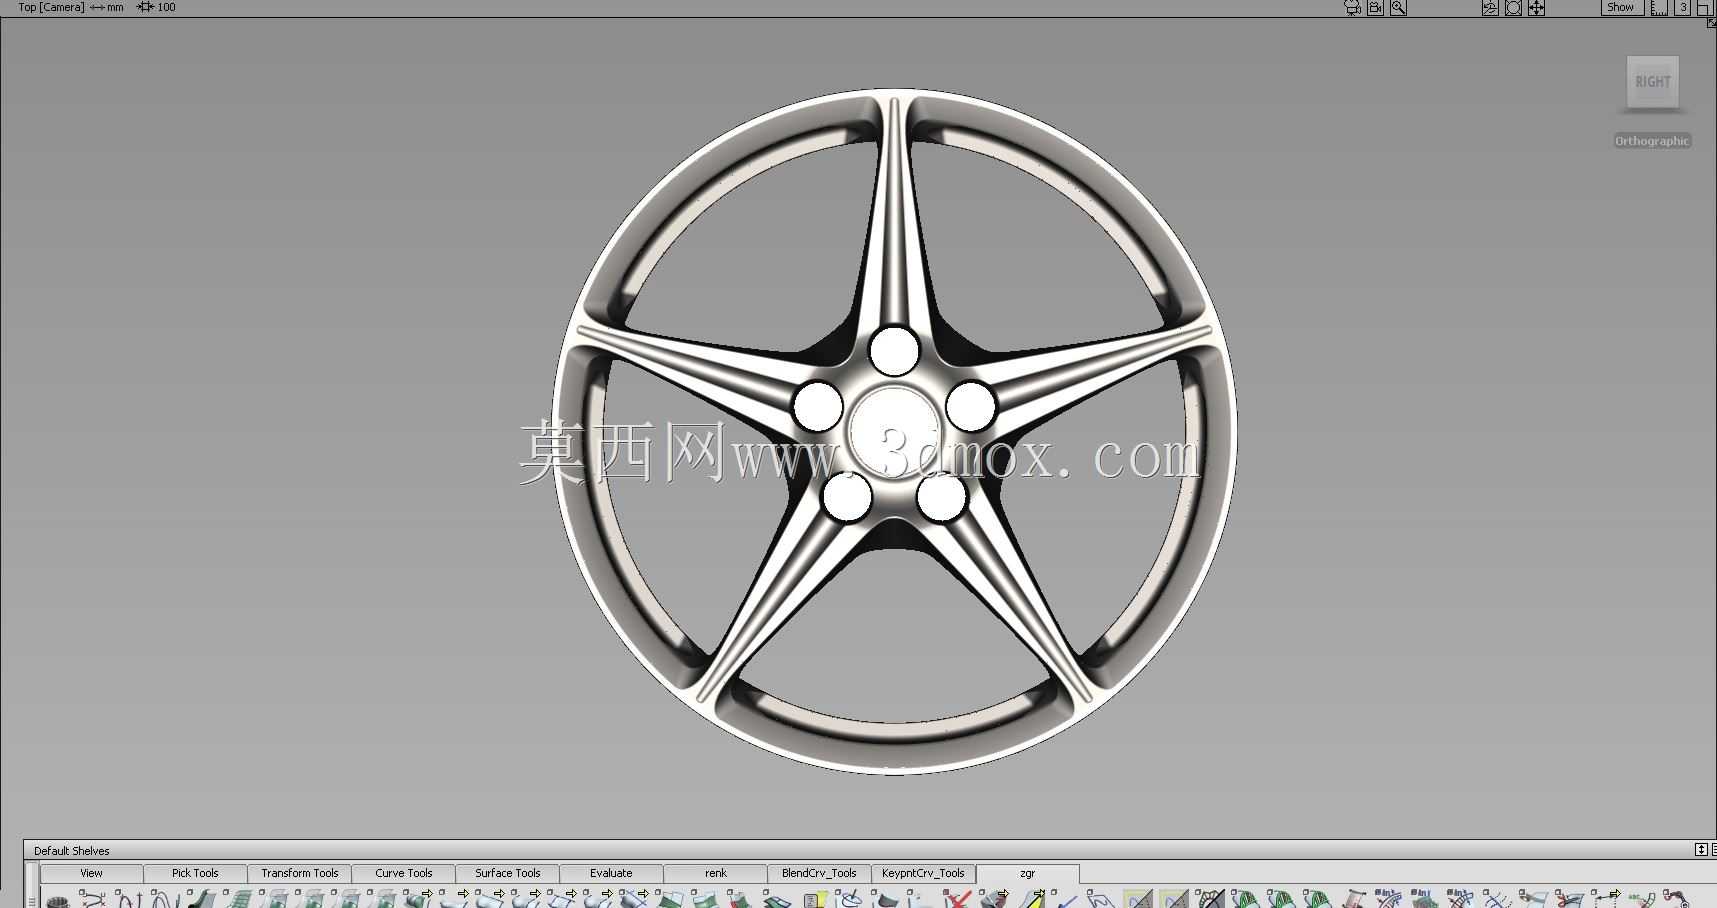Screen dimensions: 1717x908
Task: Activate the magnifier zoom view icon
Action: click(1399, 8)
